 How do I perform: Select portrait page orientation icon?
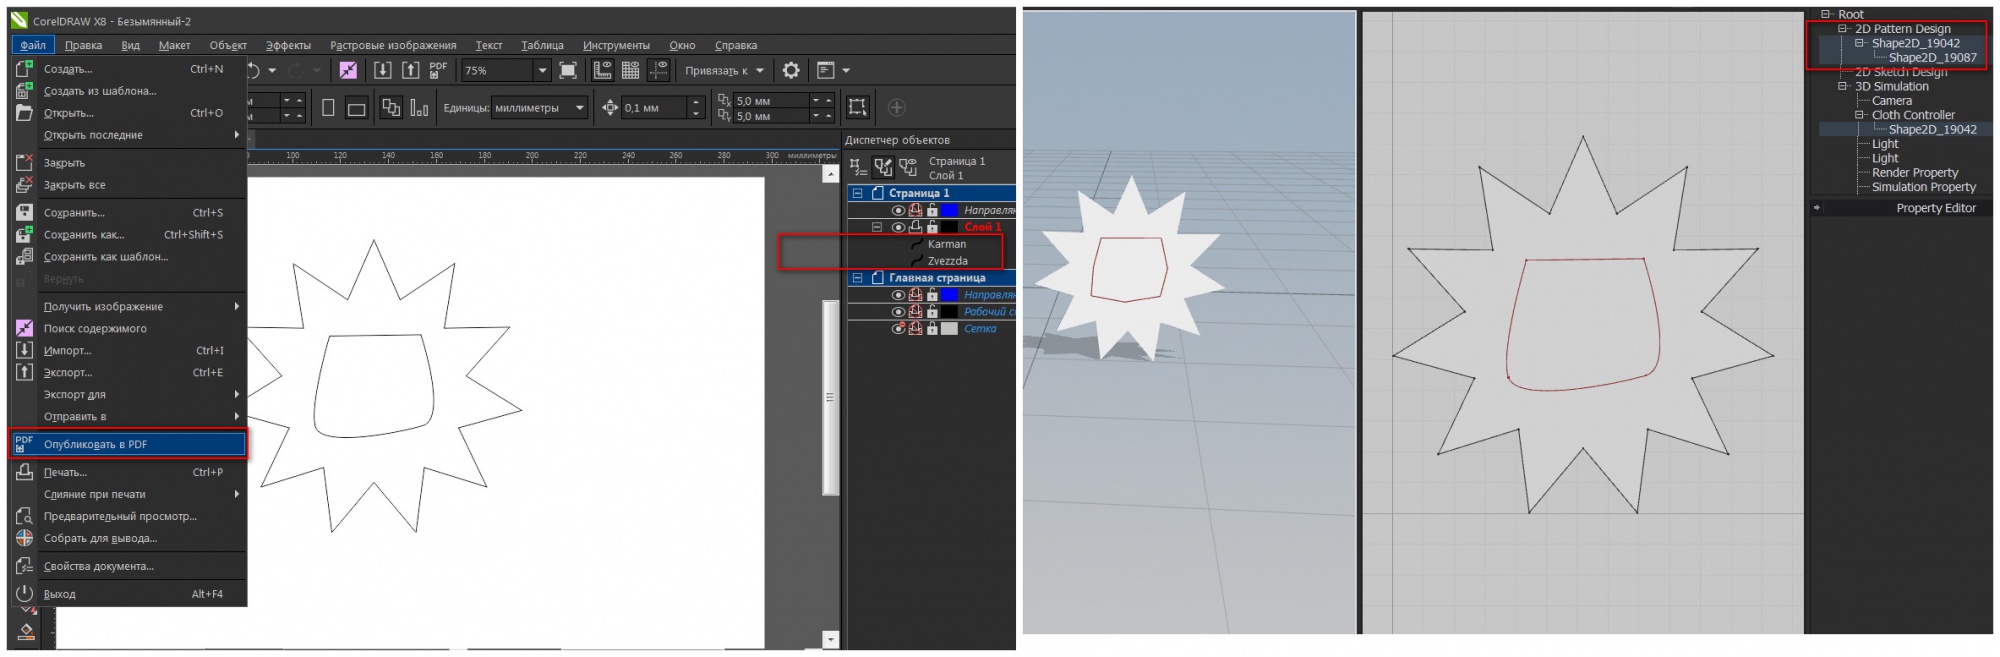coord(328,108)
